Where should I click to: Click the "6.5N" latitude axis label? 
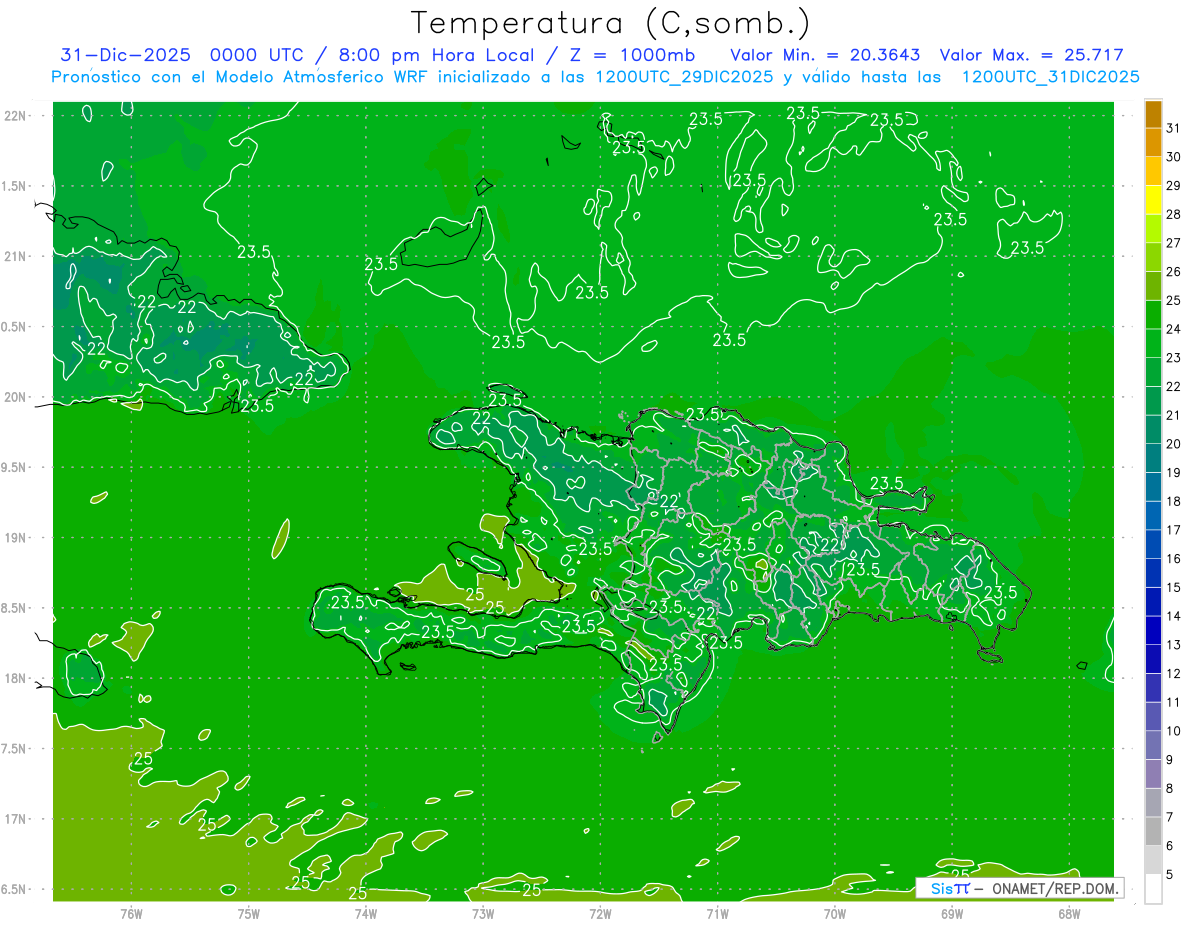coord(14,889)
